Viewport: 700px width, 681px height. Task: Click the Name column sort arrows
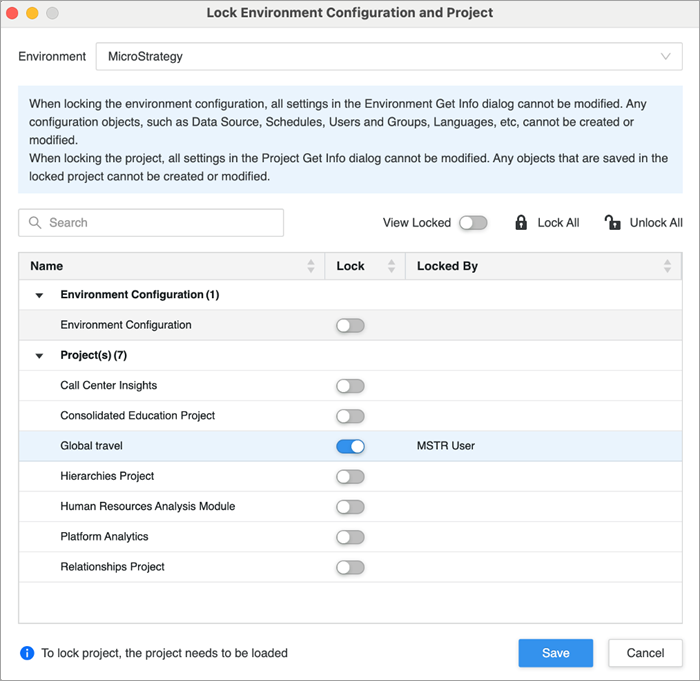pyautogui.click(x=311, y=266)
